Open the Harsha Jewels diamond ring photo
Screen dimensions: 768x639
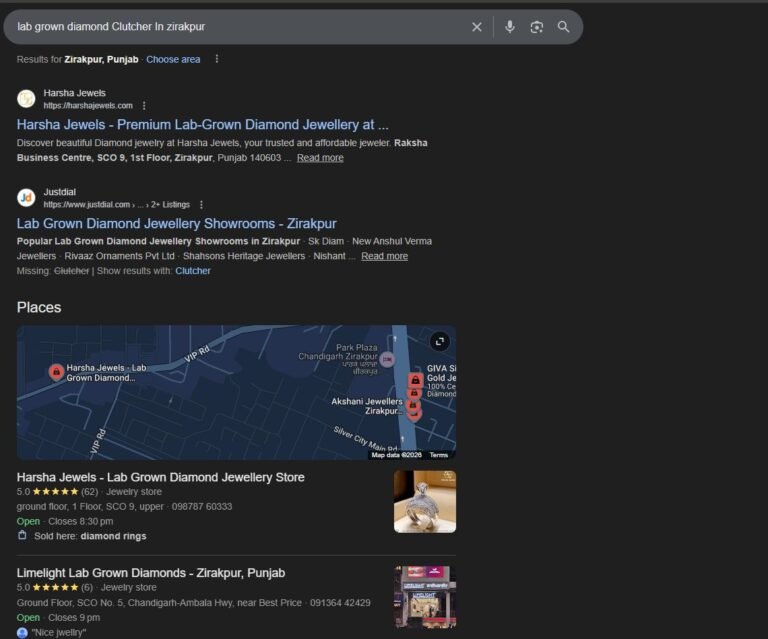point(425,501)
